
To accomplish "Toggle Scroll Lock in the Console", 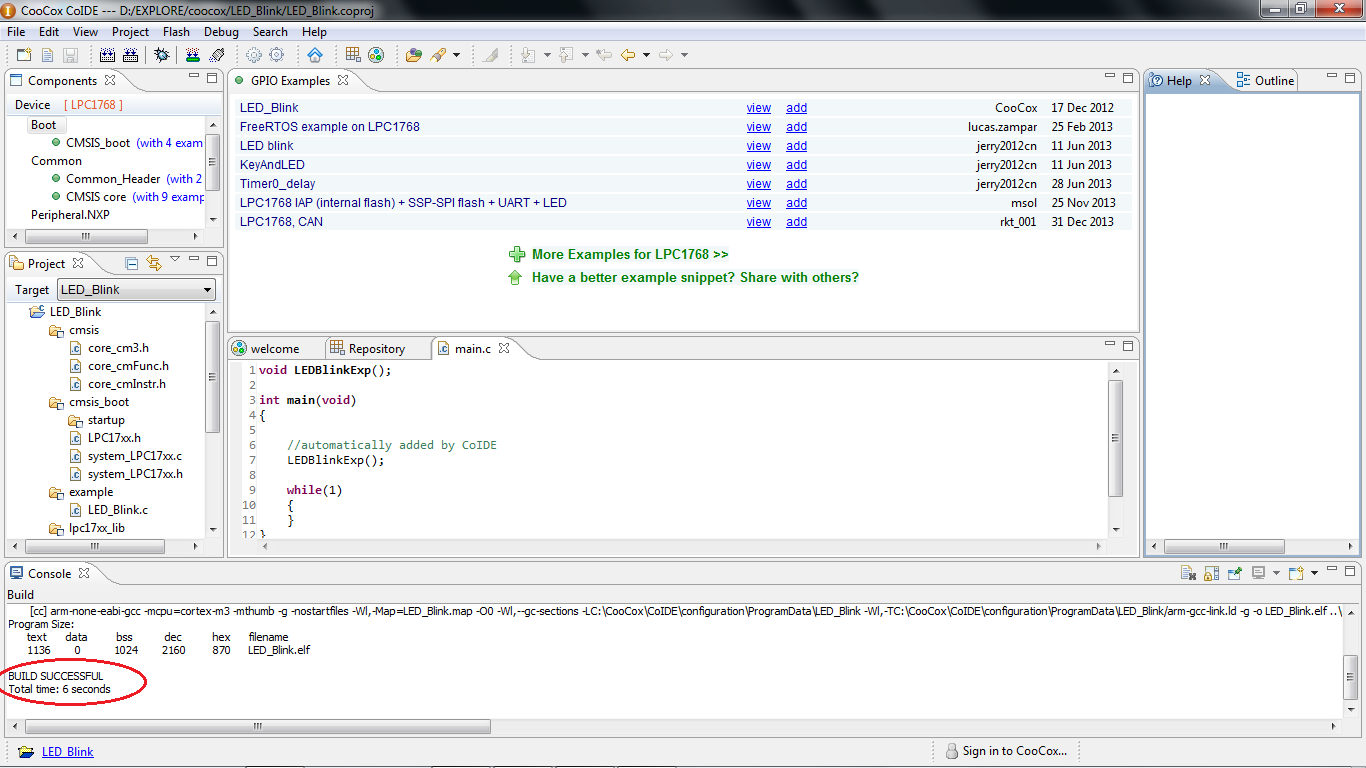I will pyautogui.click(x=1211, y=573).
